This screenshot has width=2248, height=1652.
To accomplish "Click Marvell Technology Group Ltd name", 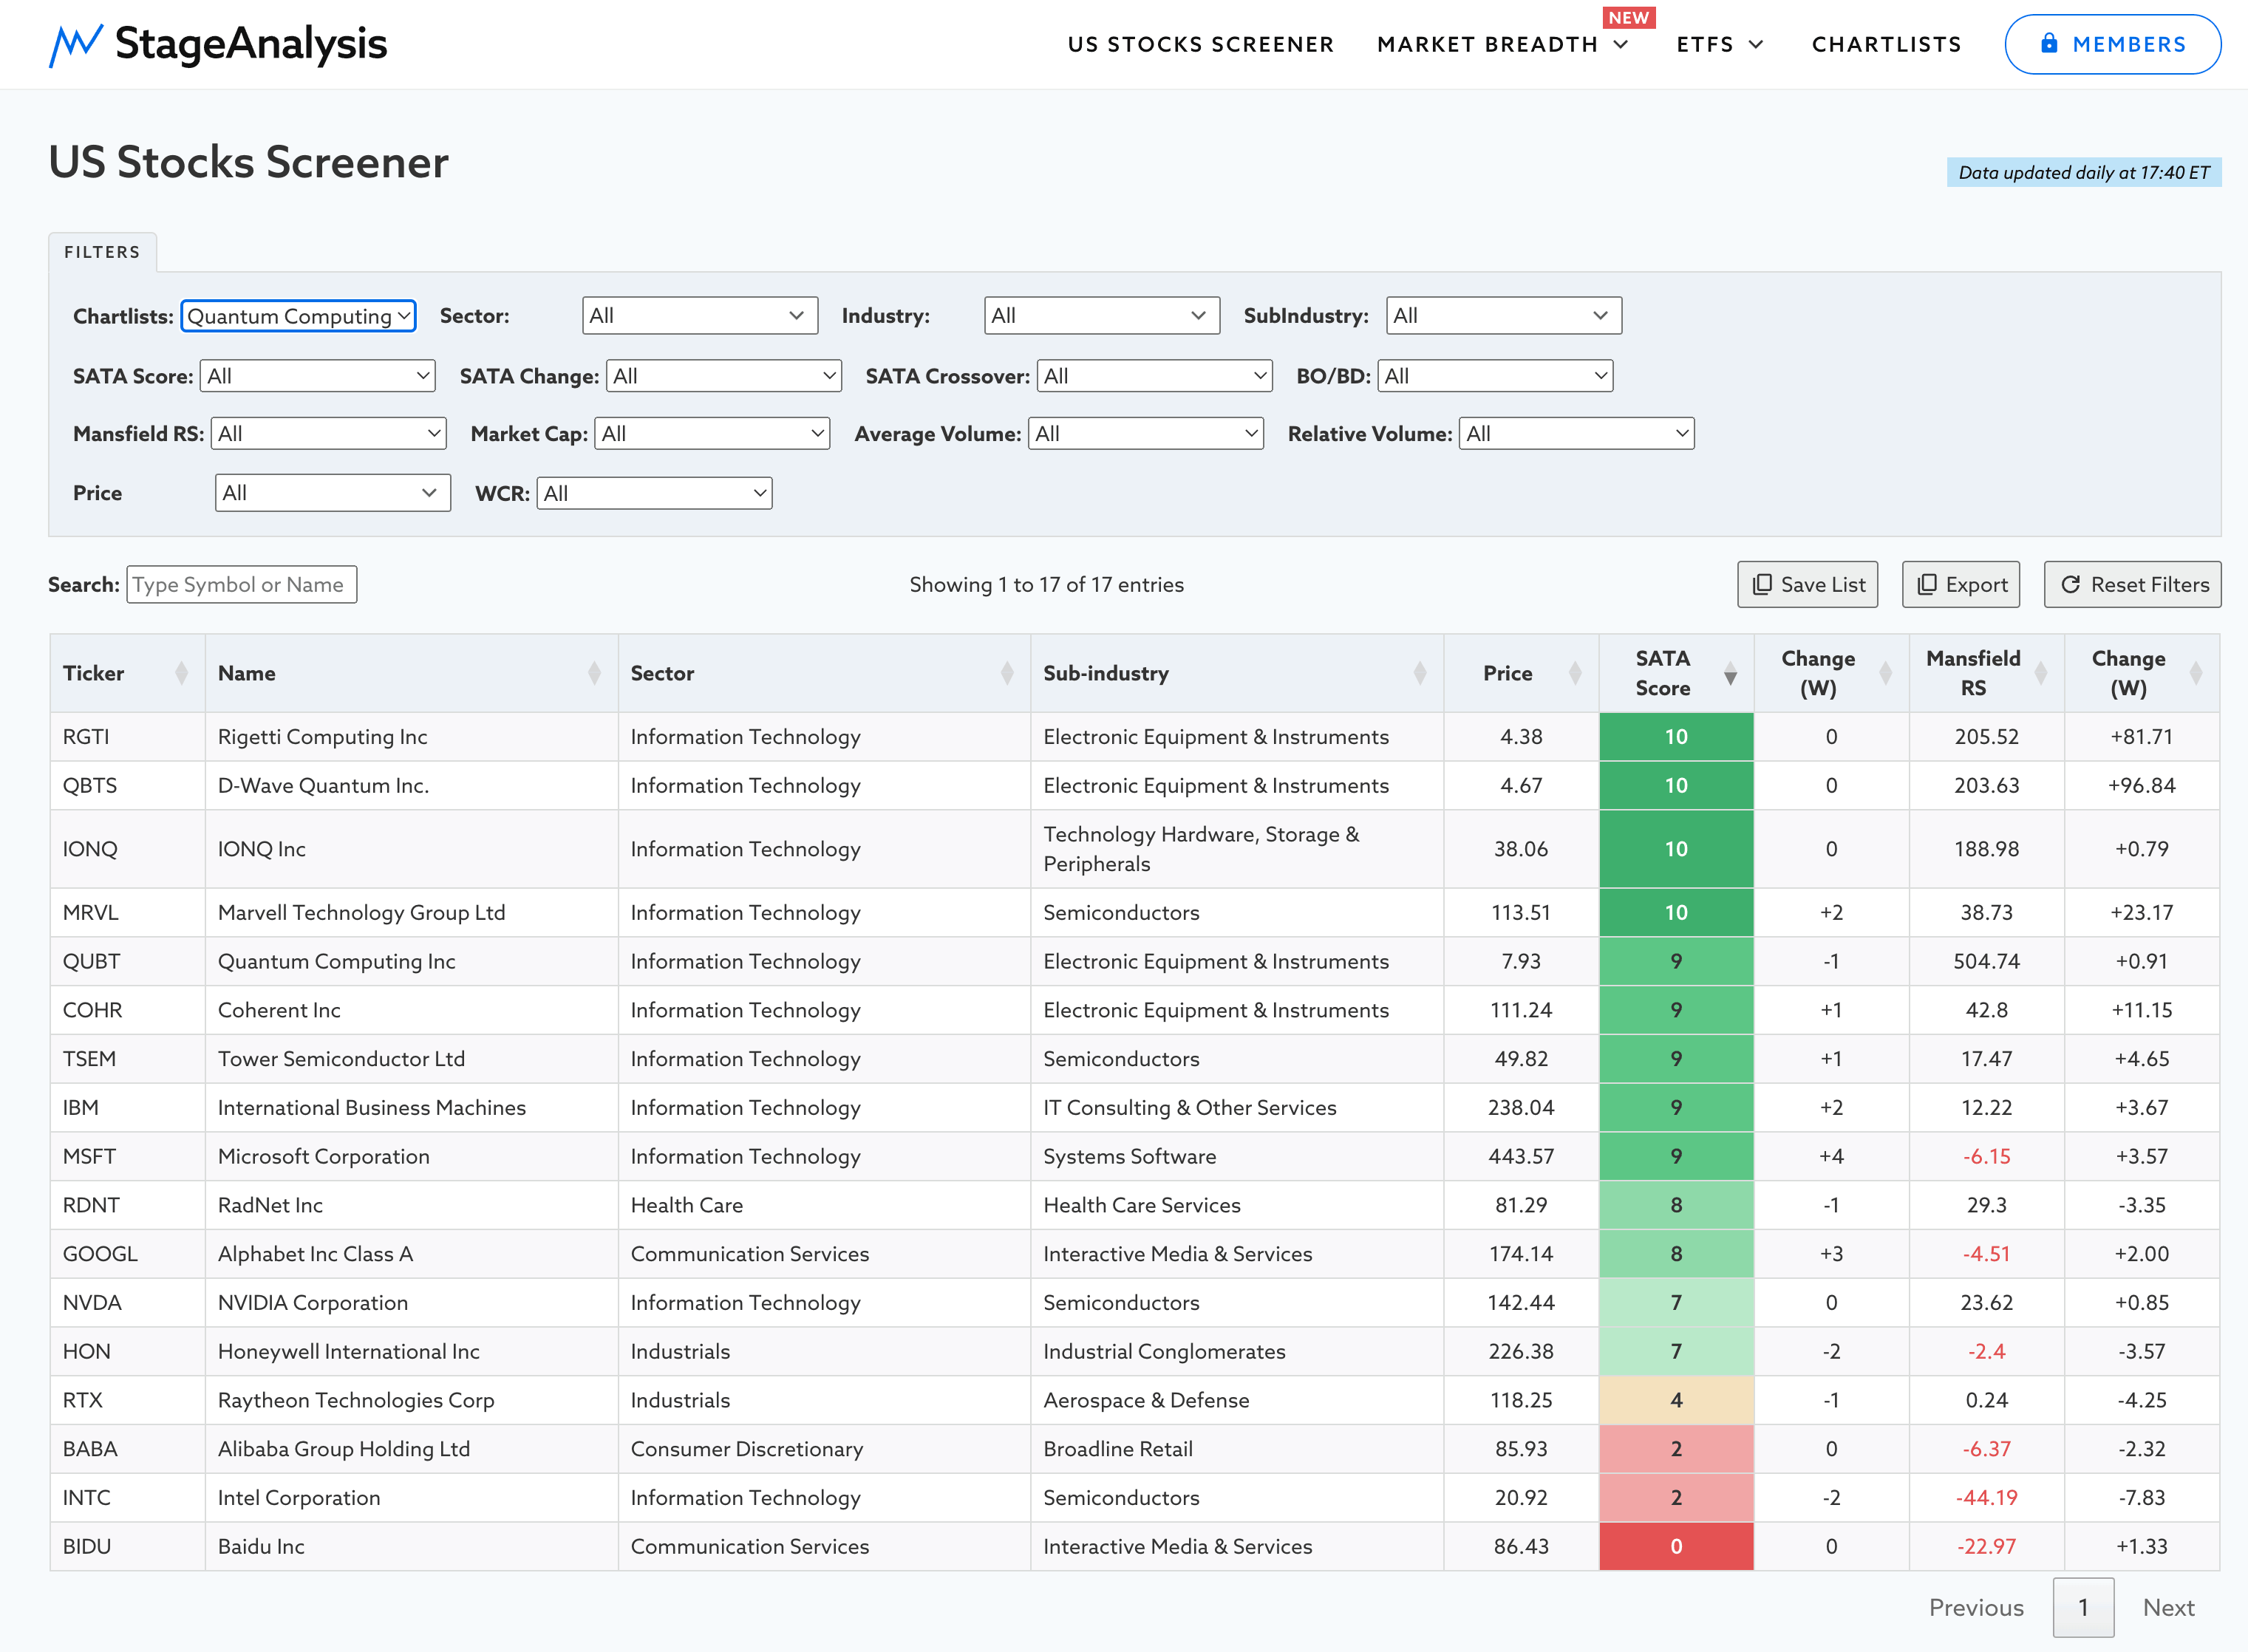I will (362, 913).
